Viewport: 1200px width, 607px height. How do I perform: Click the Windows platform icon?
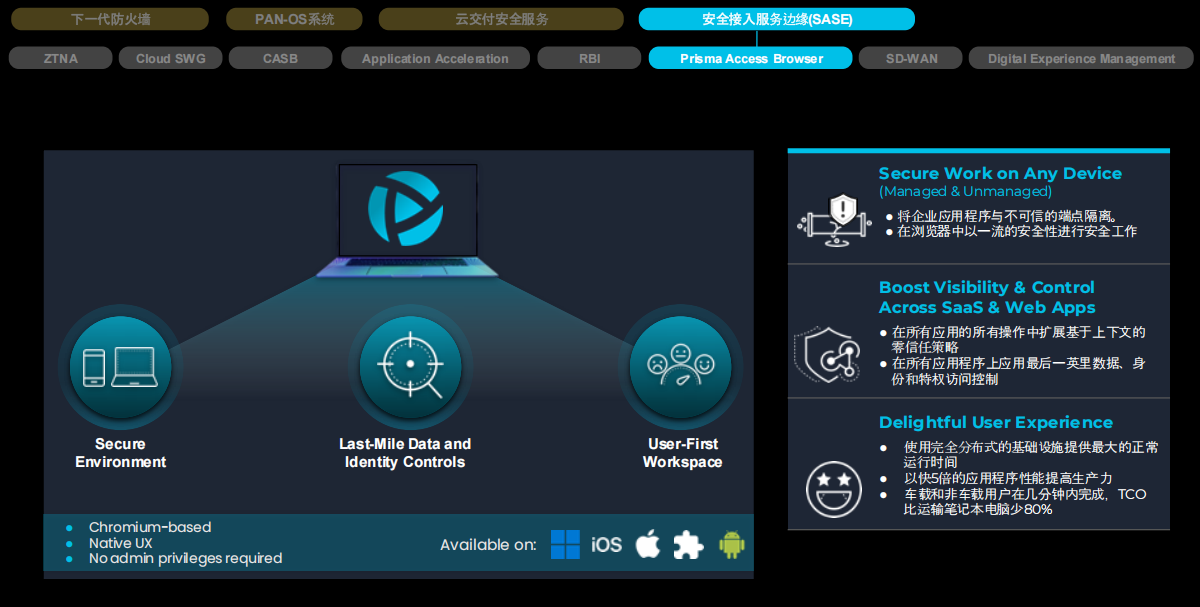pyautogui.click(x=565, y=545)
